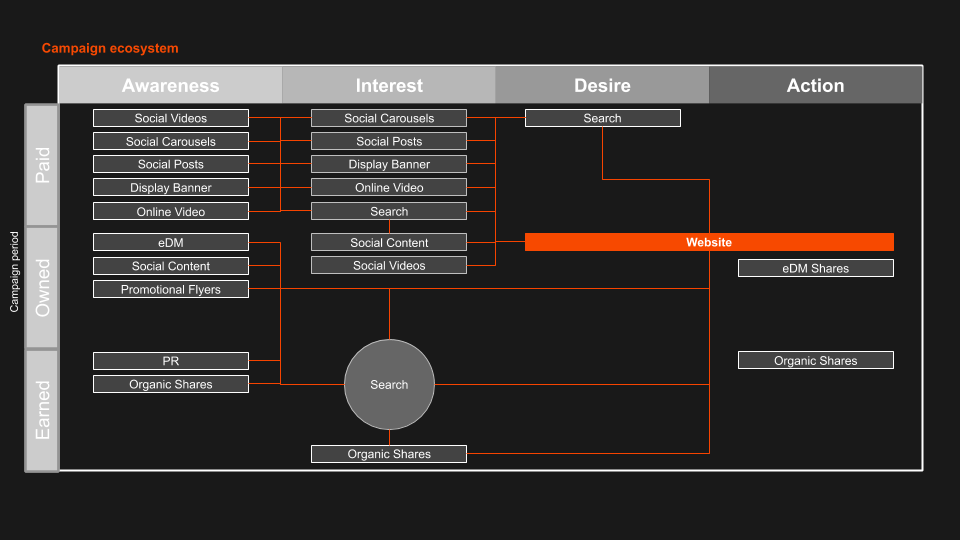The image size is (960, 540).
Task: Select Social Posts box under Awareness
Action: [x=171, y=164]
